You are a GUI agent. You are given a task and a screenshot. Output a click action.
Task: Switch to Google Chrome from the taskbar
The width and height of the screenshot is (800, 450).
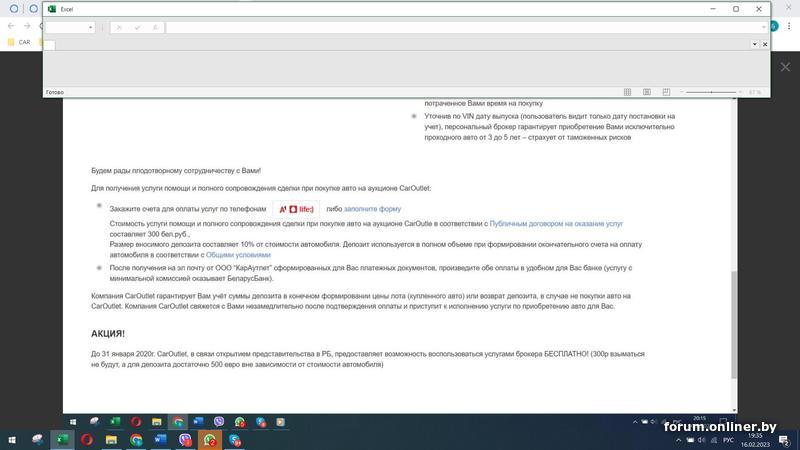pos(136,440)
